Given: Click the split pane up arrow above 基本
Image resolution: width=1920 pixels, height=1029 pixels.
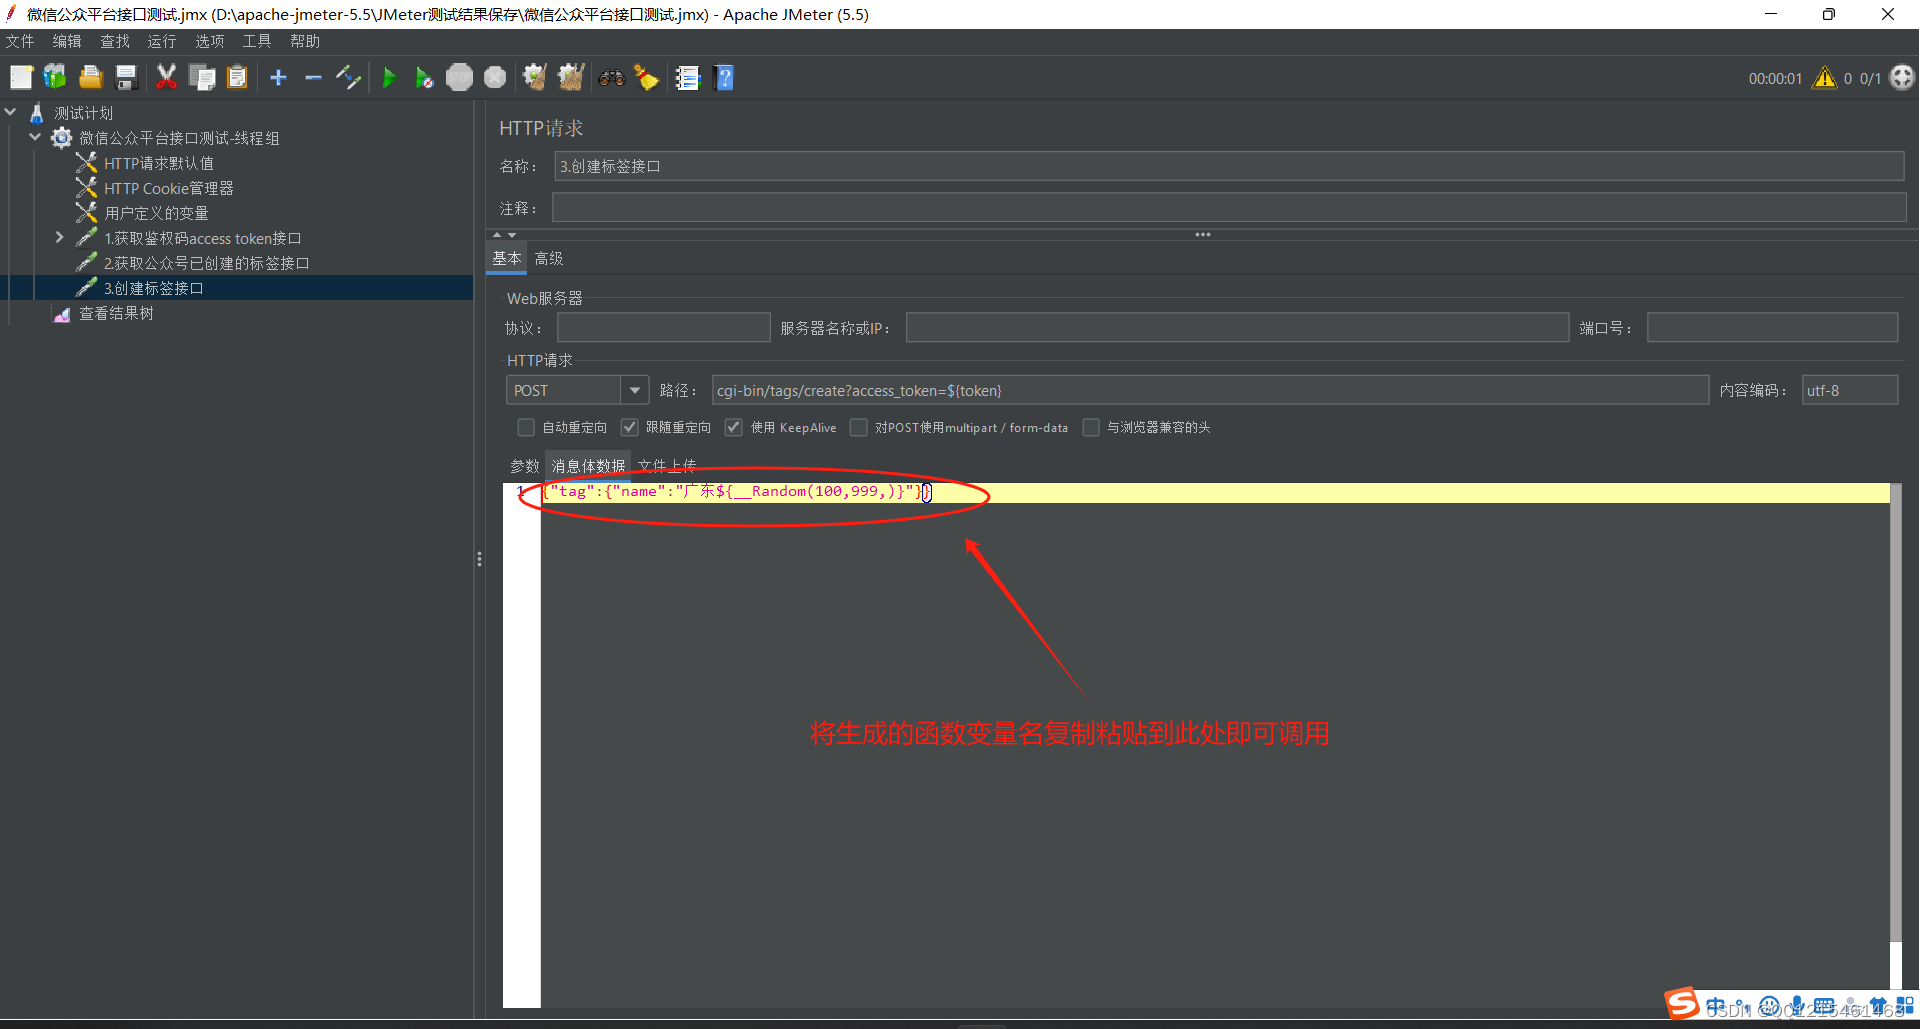Looking at the screenshot, I should [497, 235].
